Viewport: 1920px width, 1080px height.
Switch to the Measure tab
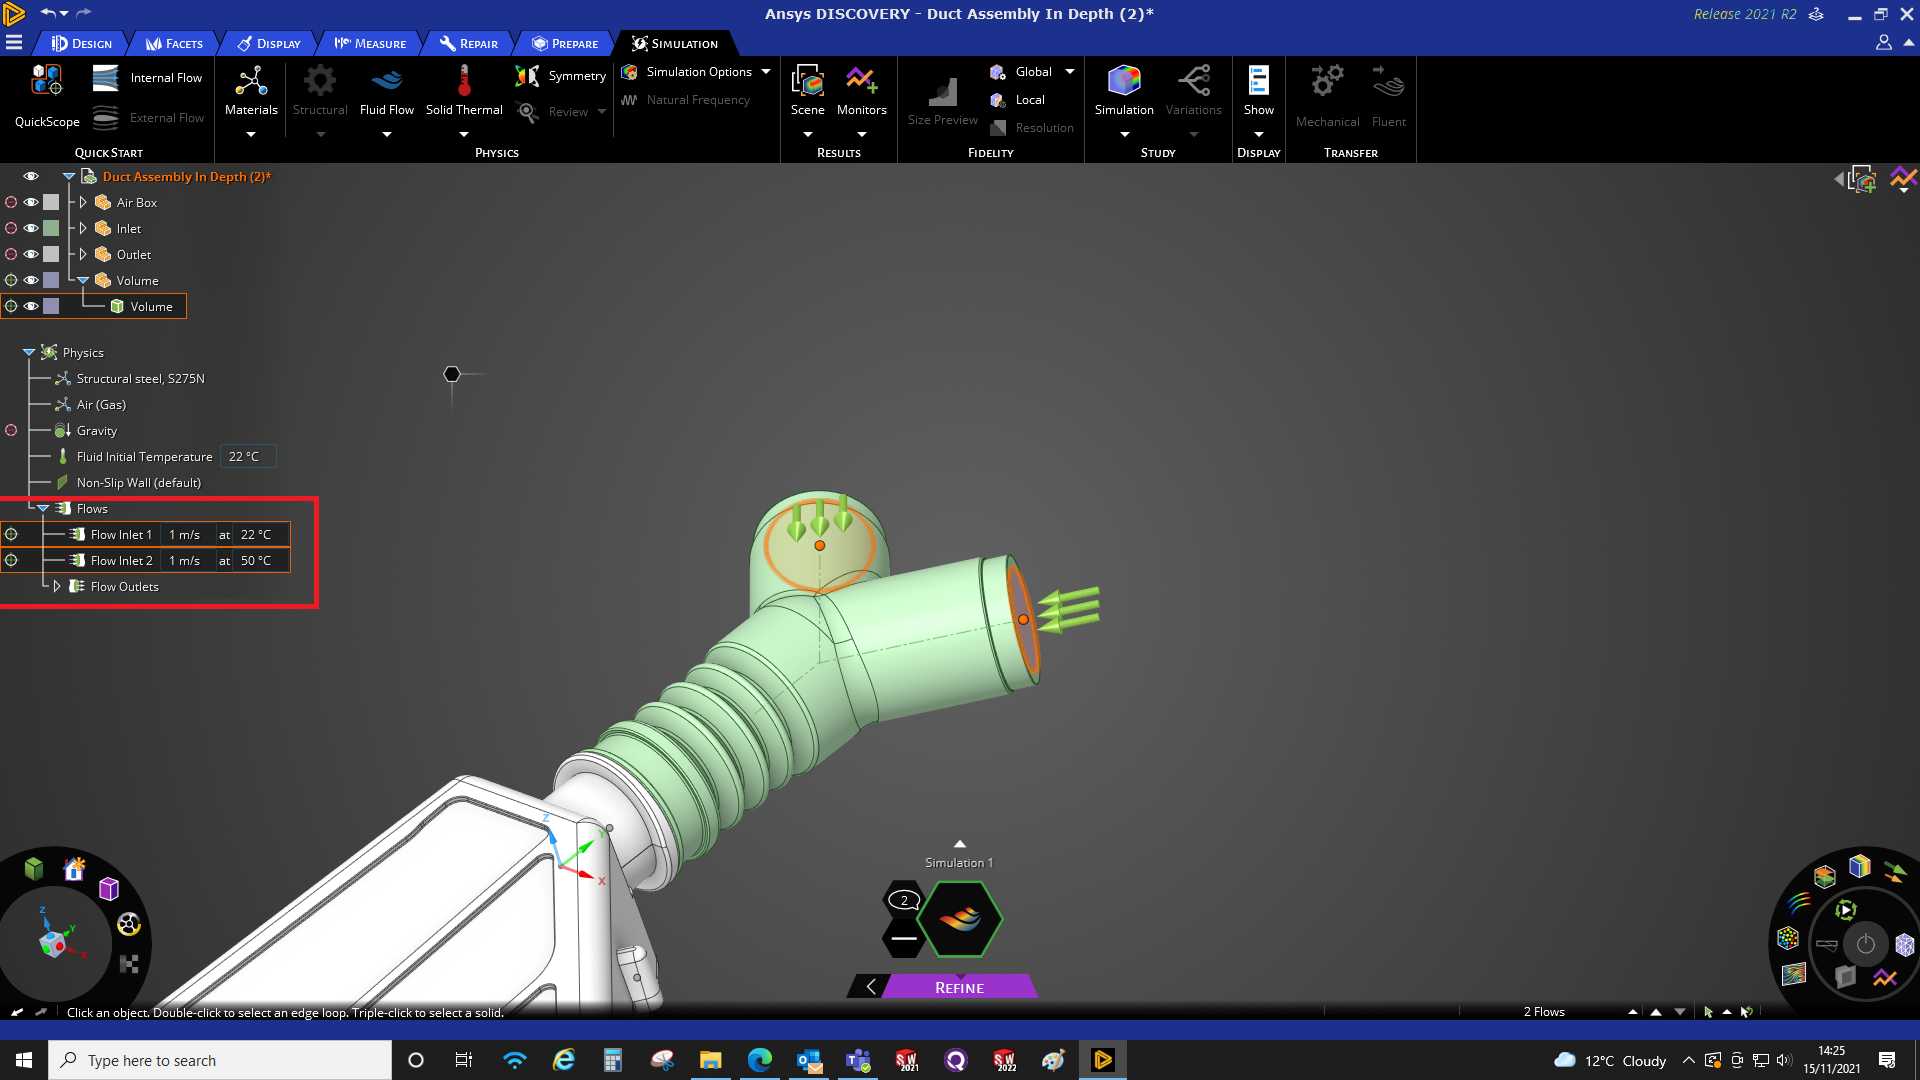point(371,43)
